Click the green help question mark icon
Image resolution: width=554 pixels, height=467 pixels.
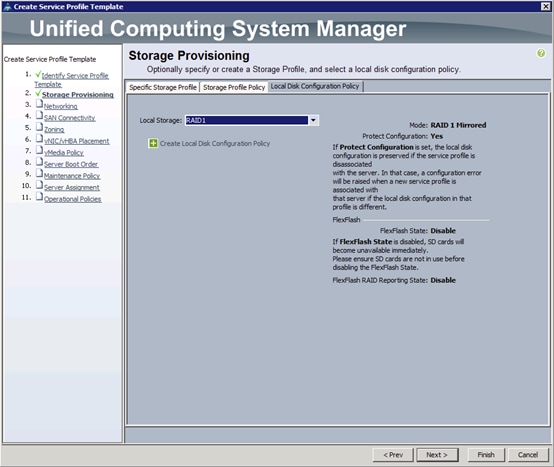coord(541,53)
